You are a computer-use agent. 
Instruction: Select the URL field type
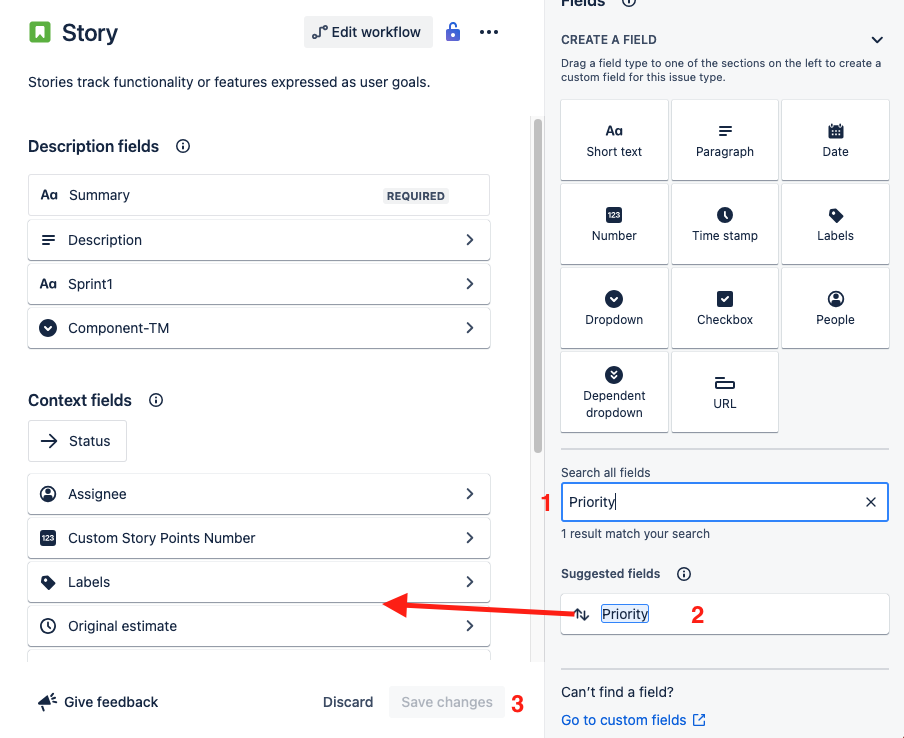pyautogui.click(x=724, y=391)
